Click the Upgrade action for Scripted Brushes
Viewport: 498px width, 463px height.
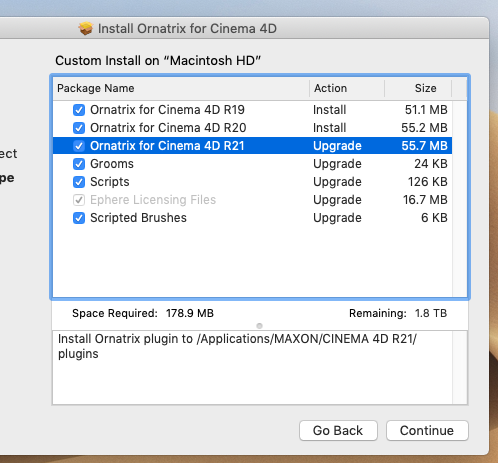click(x=337, y=218)
